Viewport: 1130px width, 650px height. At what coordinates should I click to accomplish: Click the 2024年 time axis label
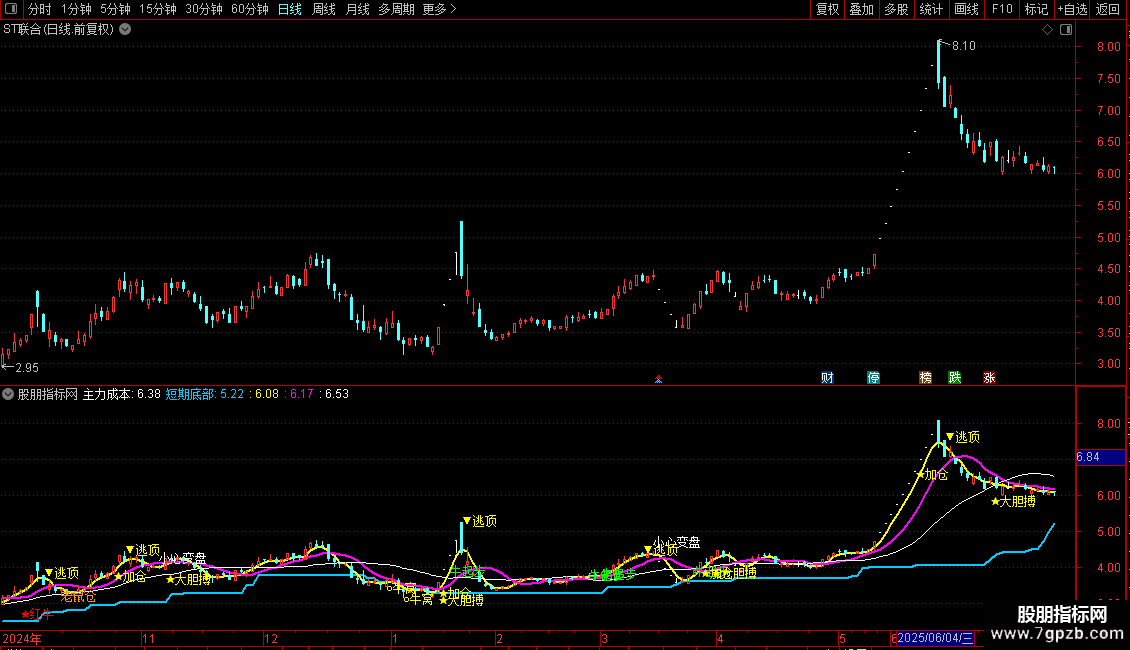coord(22,638)
